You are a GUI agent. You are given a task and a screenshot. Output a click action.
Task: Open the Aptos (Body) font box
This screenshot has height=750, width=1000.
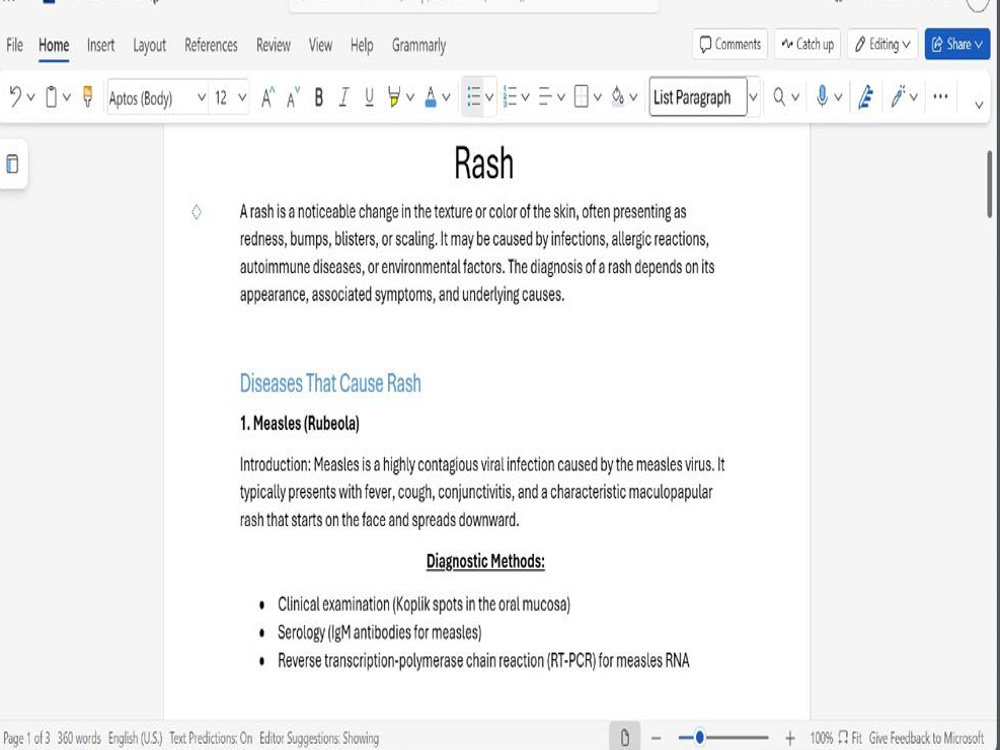(157, 98)
